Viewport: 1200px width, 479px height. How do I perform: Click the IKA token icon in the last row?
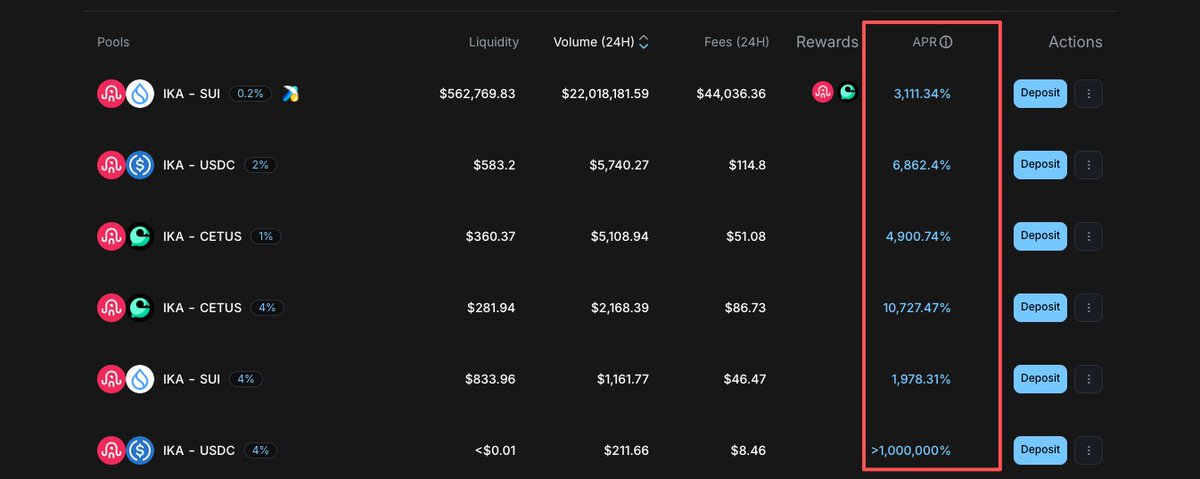tap(111, 451)
